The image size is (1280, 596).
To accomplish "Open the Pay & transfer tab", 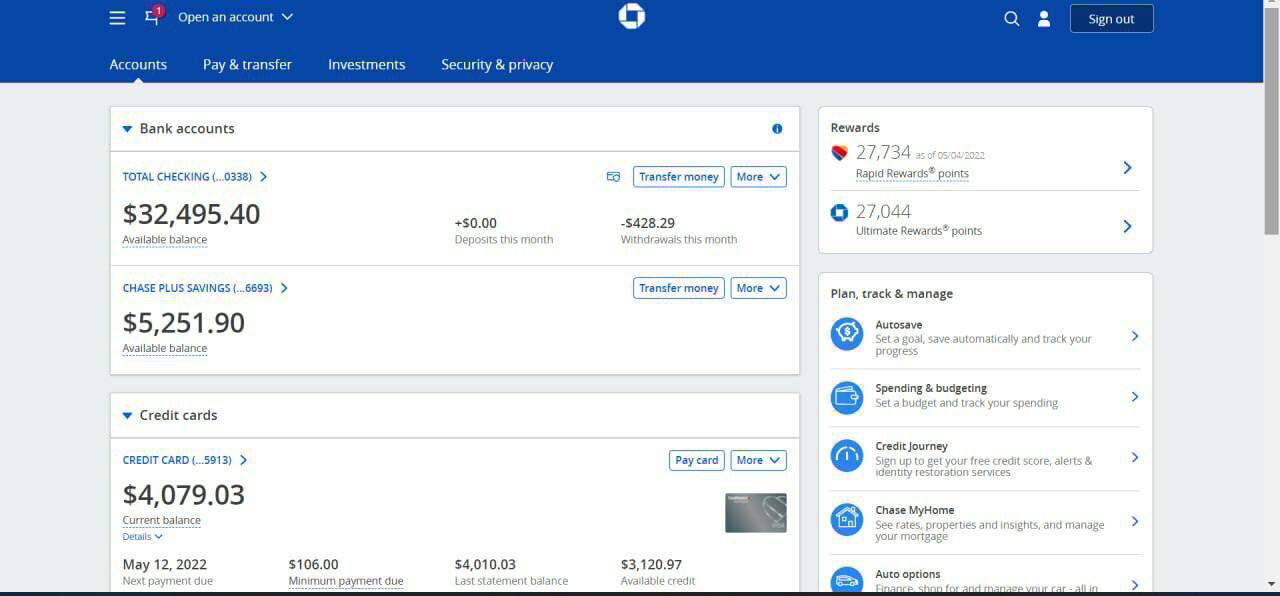I will [x=247, y=65].
